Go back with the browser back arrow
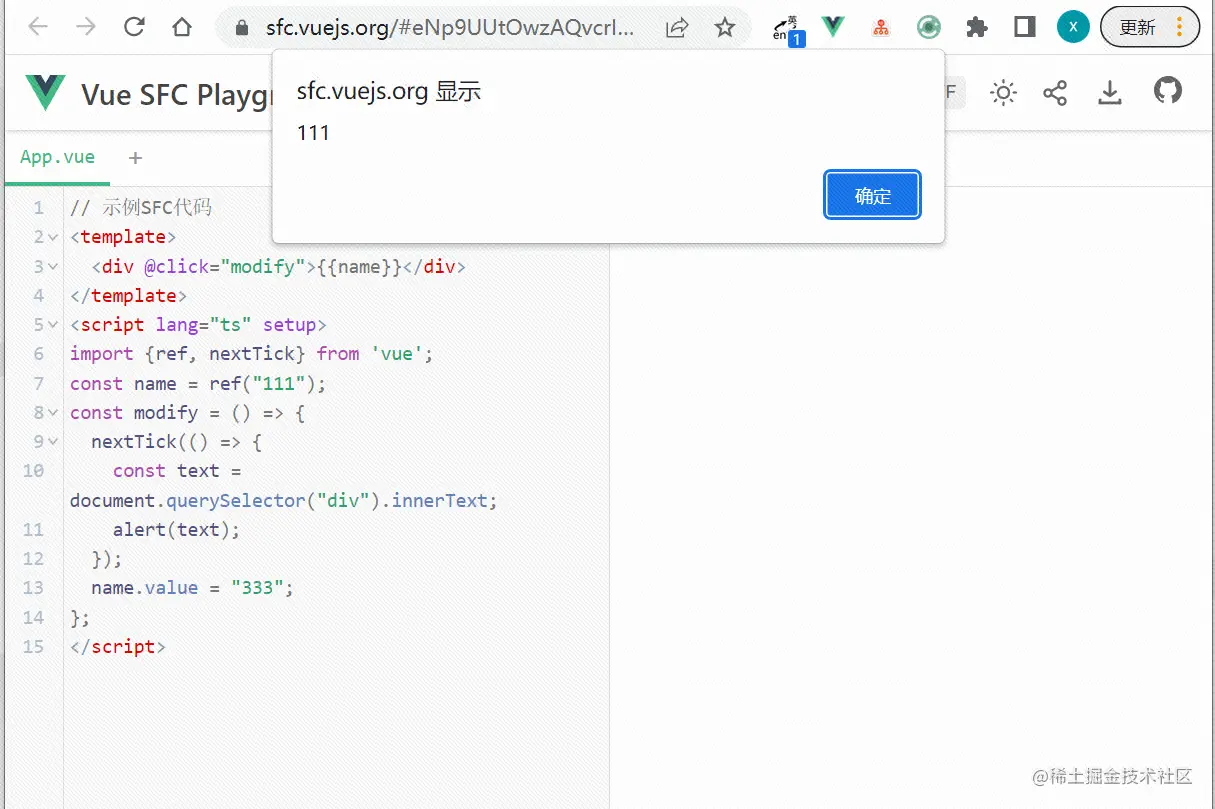This screenshot has height=809, width=1215. pyautogui.click(x=38, y=27)
